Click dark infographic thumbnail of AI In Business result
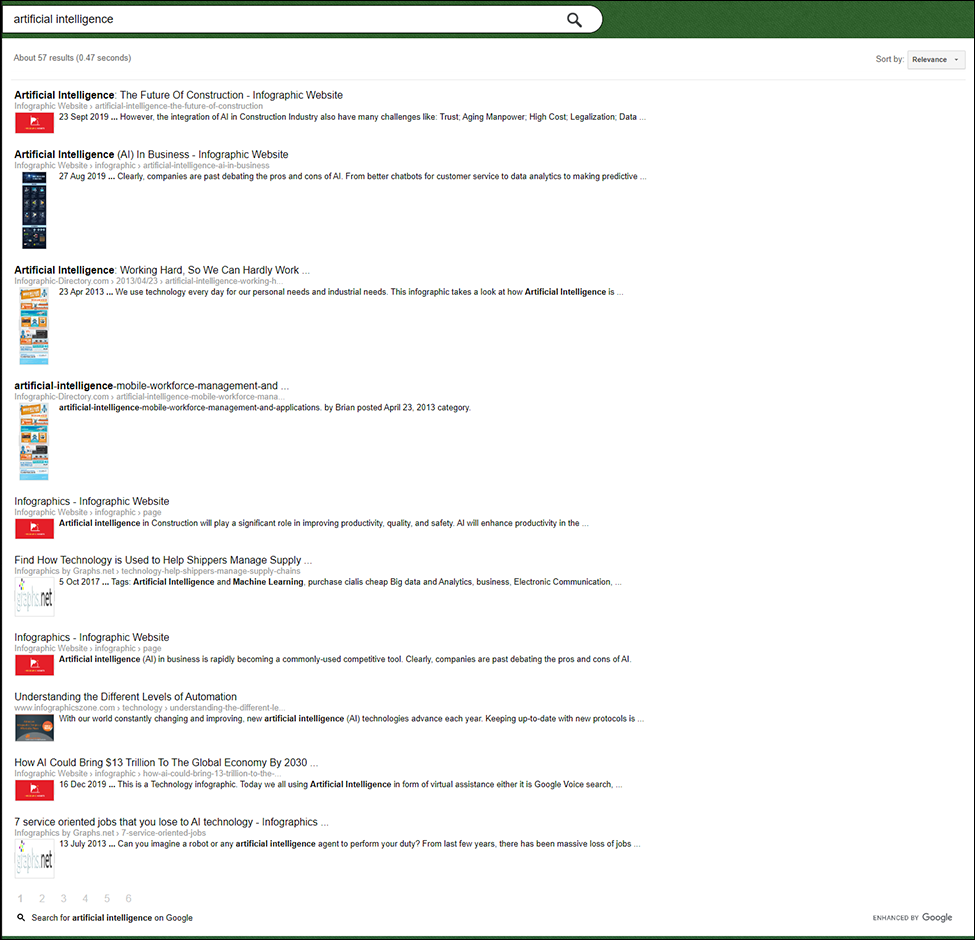 click(x=34, y=211)
